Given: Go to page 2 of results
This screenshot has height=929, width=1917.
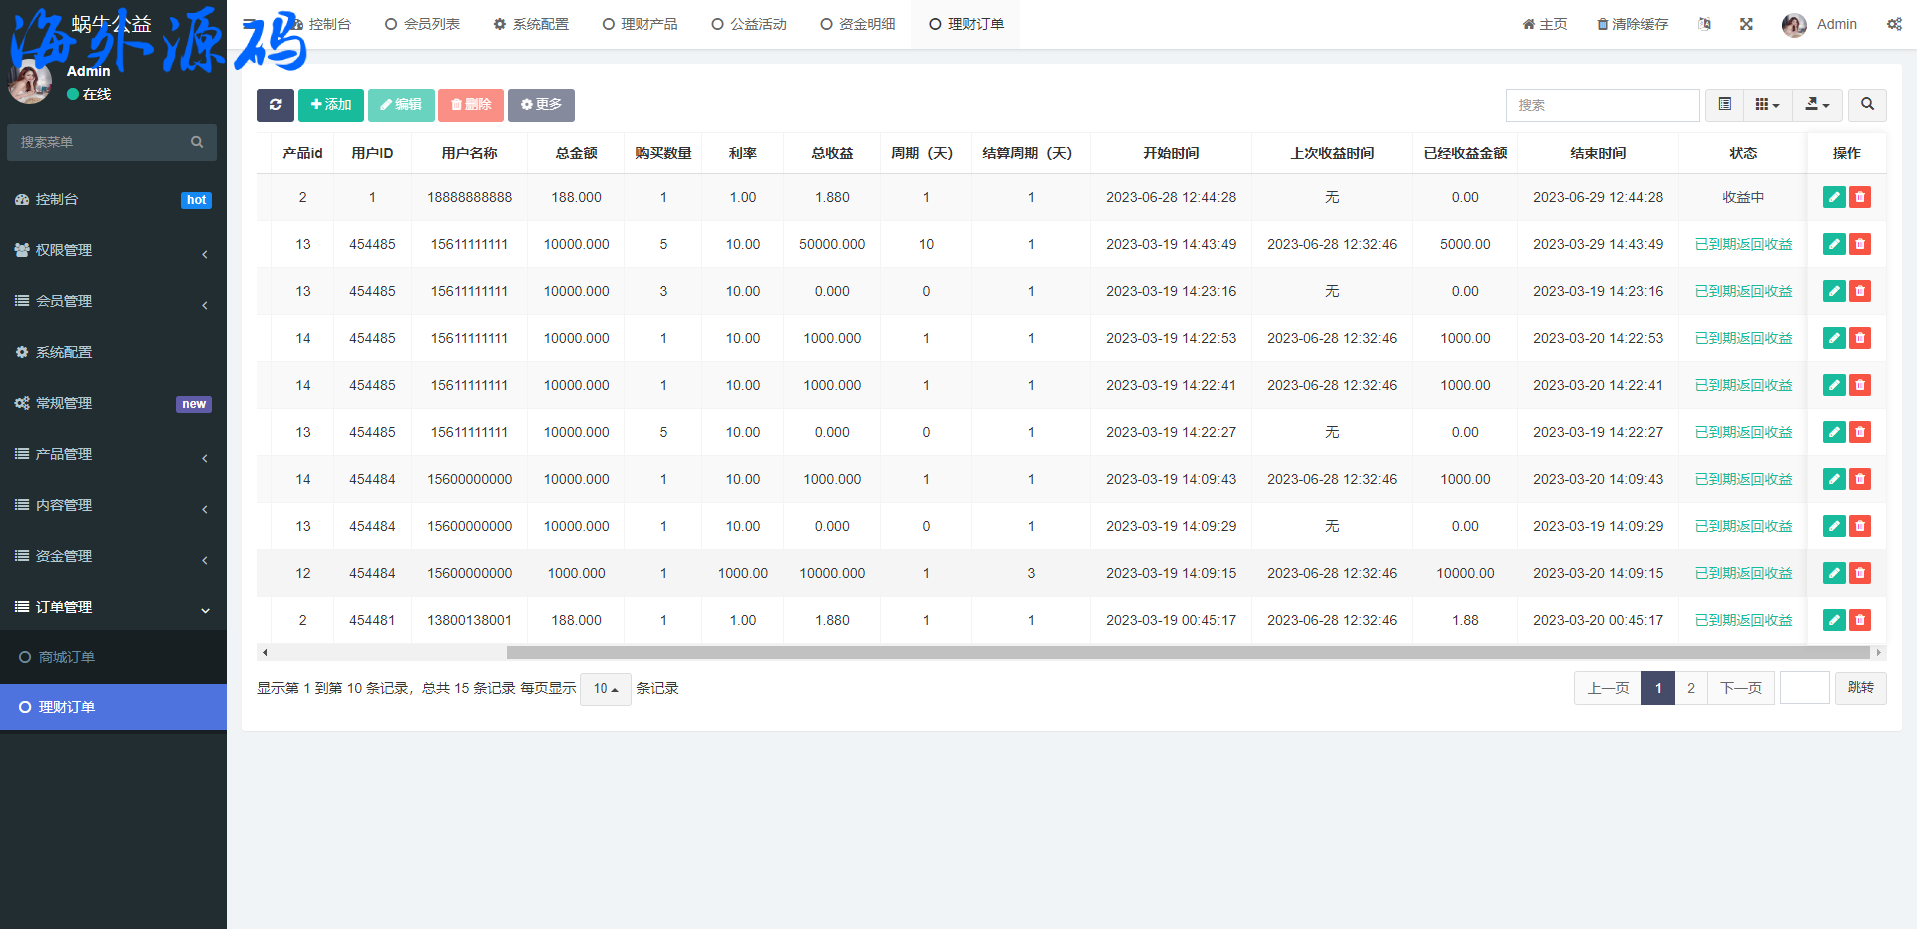Looking at the screenshot, I should (x=1690, y=688).
